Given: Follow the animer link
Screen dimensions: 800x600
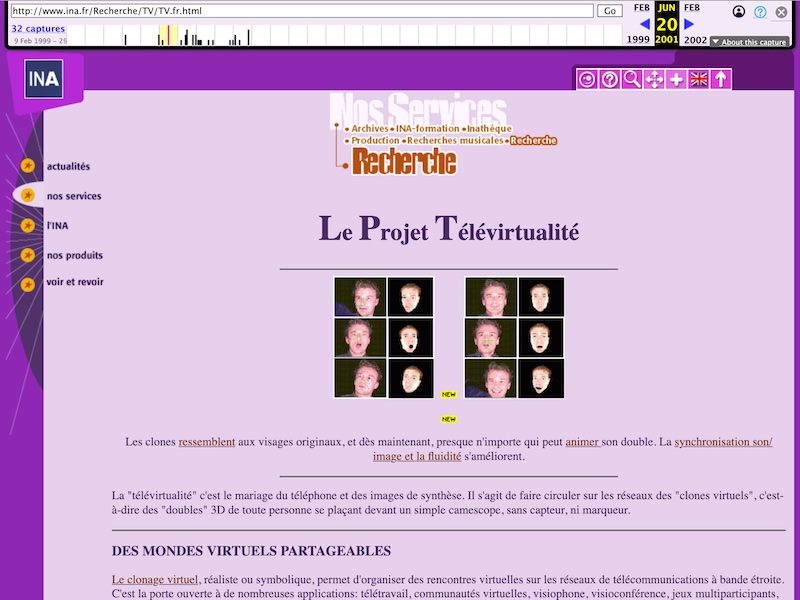Looking at the screenshot, I should point(583,442).
